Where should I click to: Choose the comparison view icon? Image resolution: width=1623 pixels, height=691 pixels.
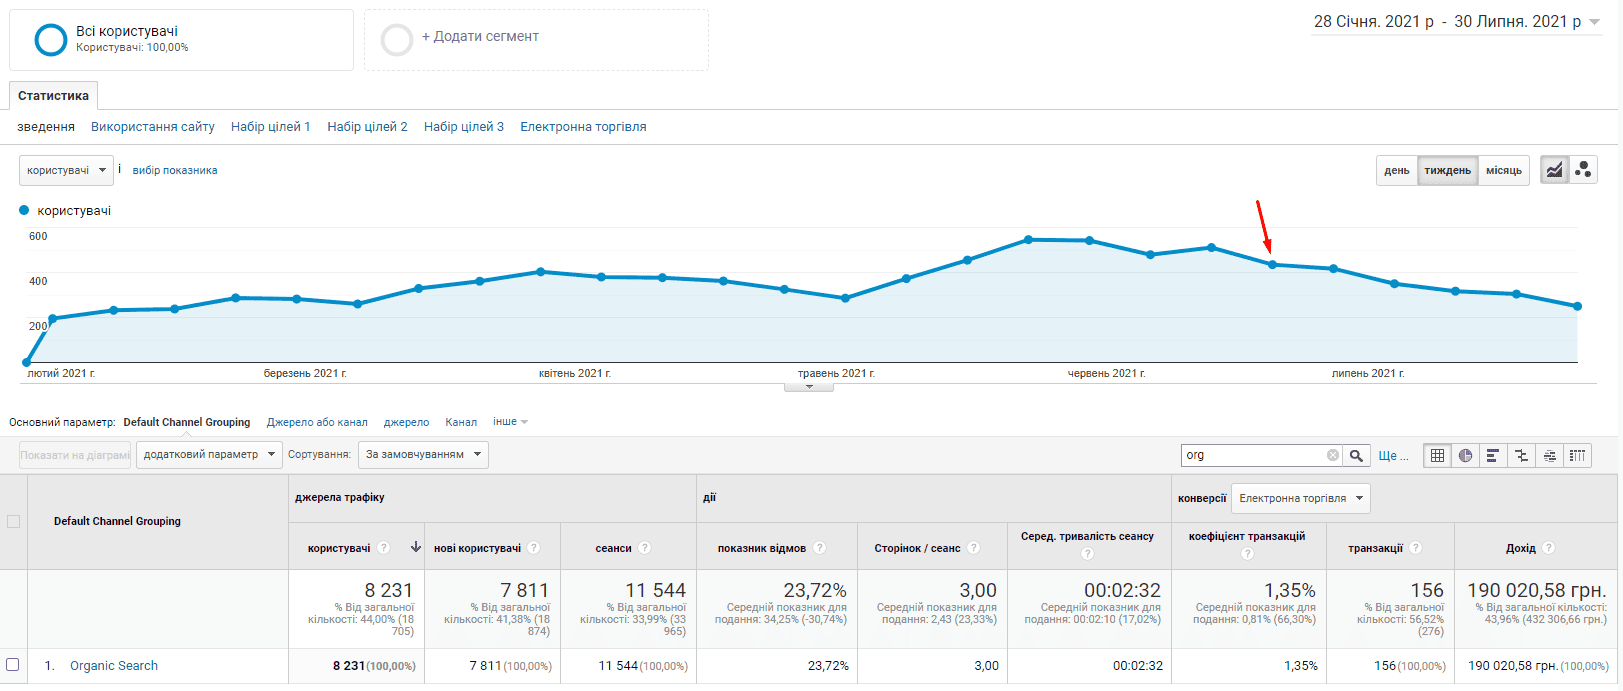(1521, 455)
